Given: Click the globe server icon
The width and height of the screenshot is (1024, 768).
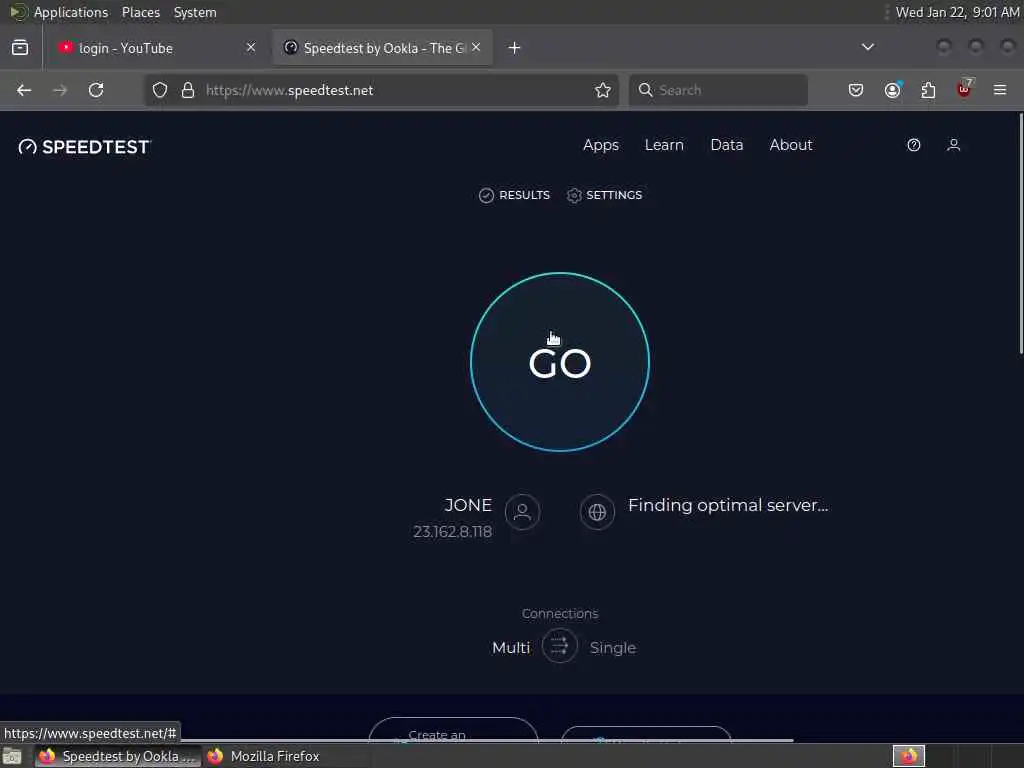Looking at the screenshot, I should (597, 512).
